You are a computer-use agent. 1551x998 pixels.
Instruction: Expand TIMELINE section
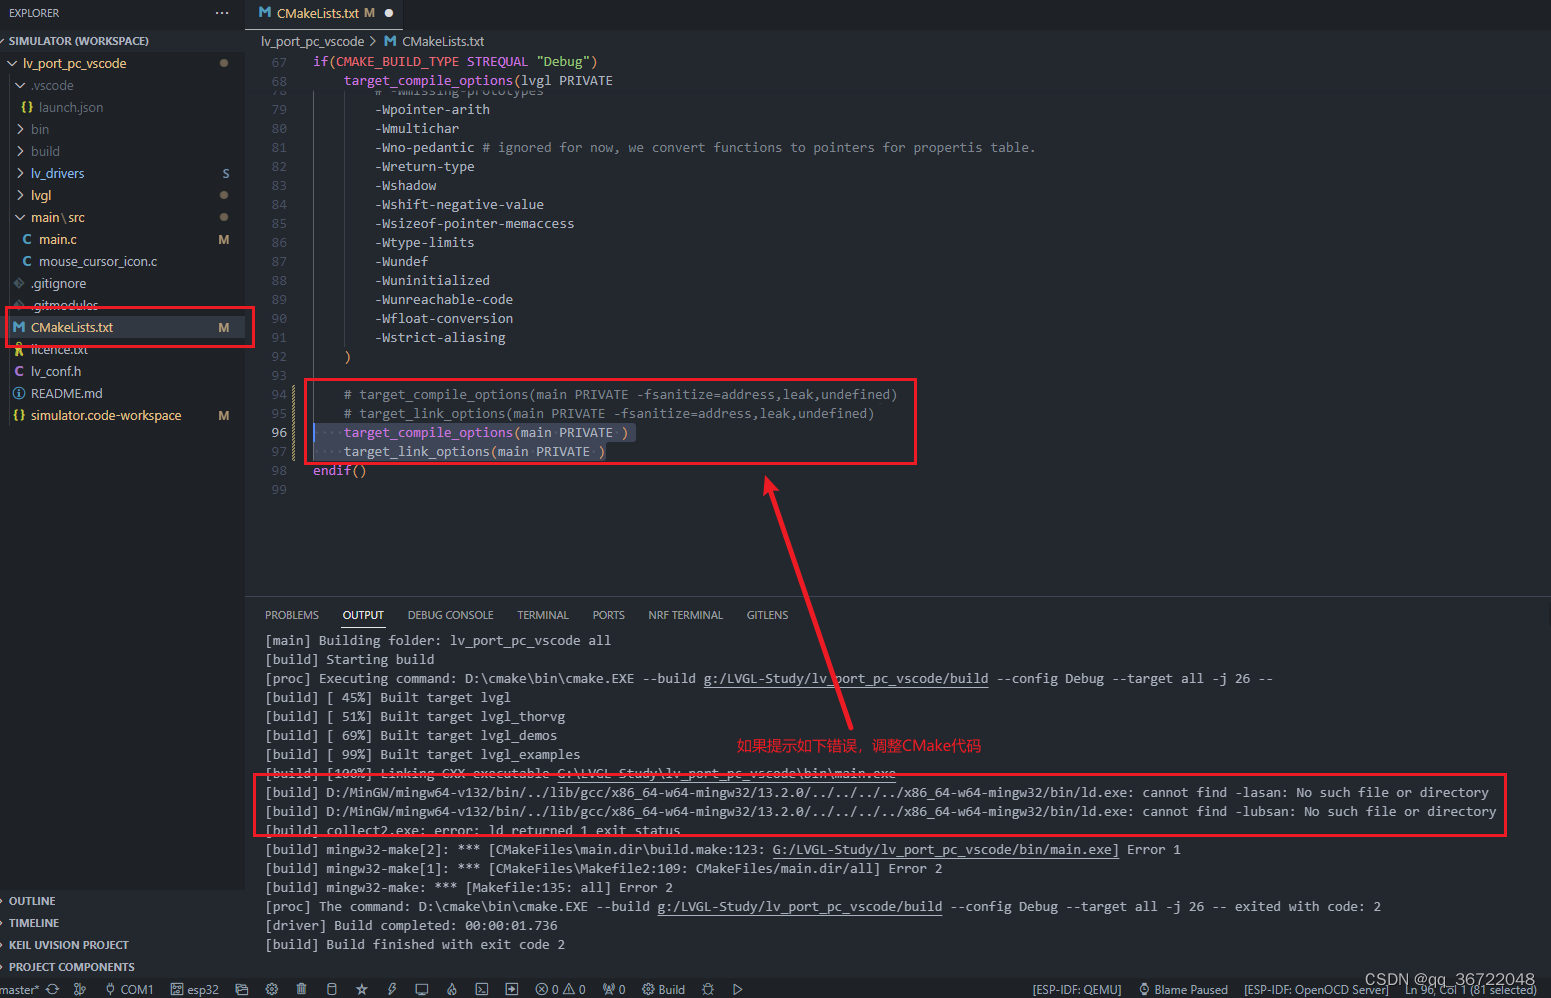(34, 923)
